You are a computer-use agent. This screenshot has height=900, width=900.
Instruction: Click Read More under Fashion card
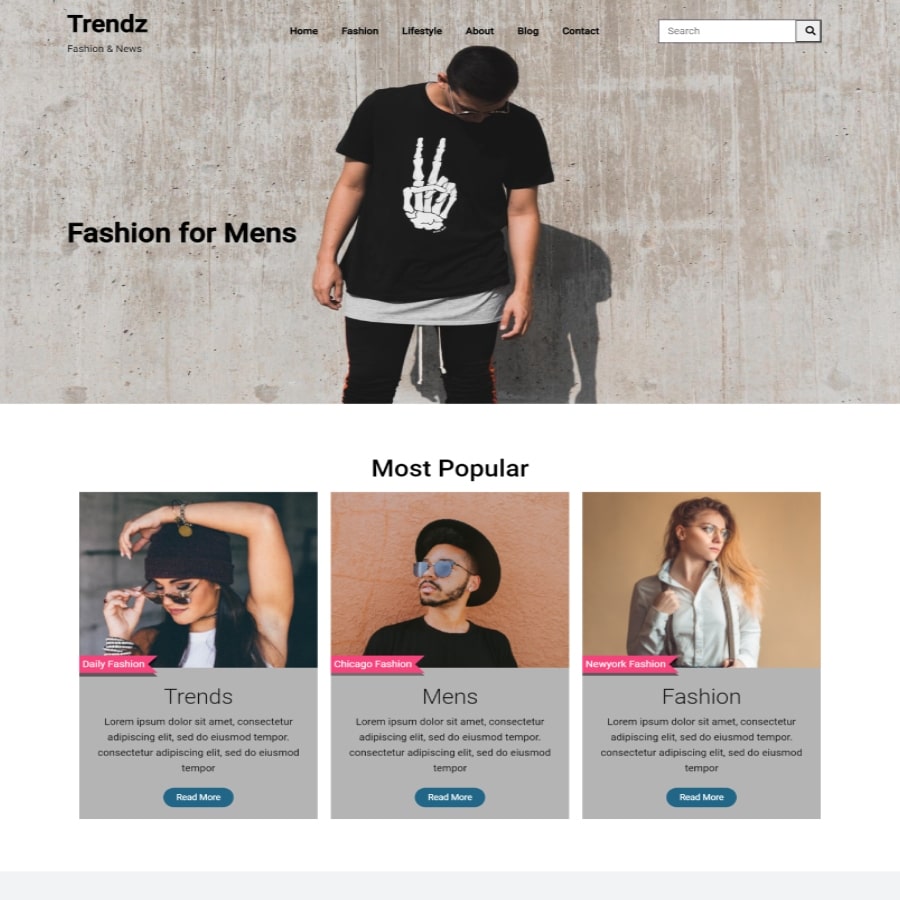coord(701,797)
